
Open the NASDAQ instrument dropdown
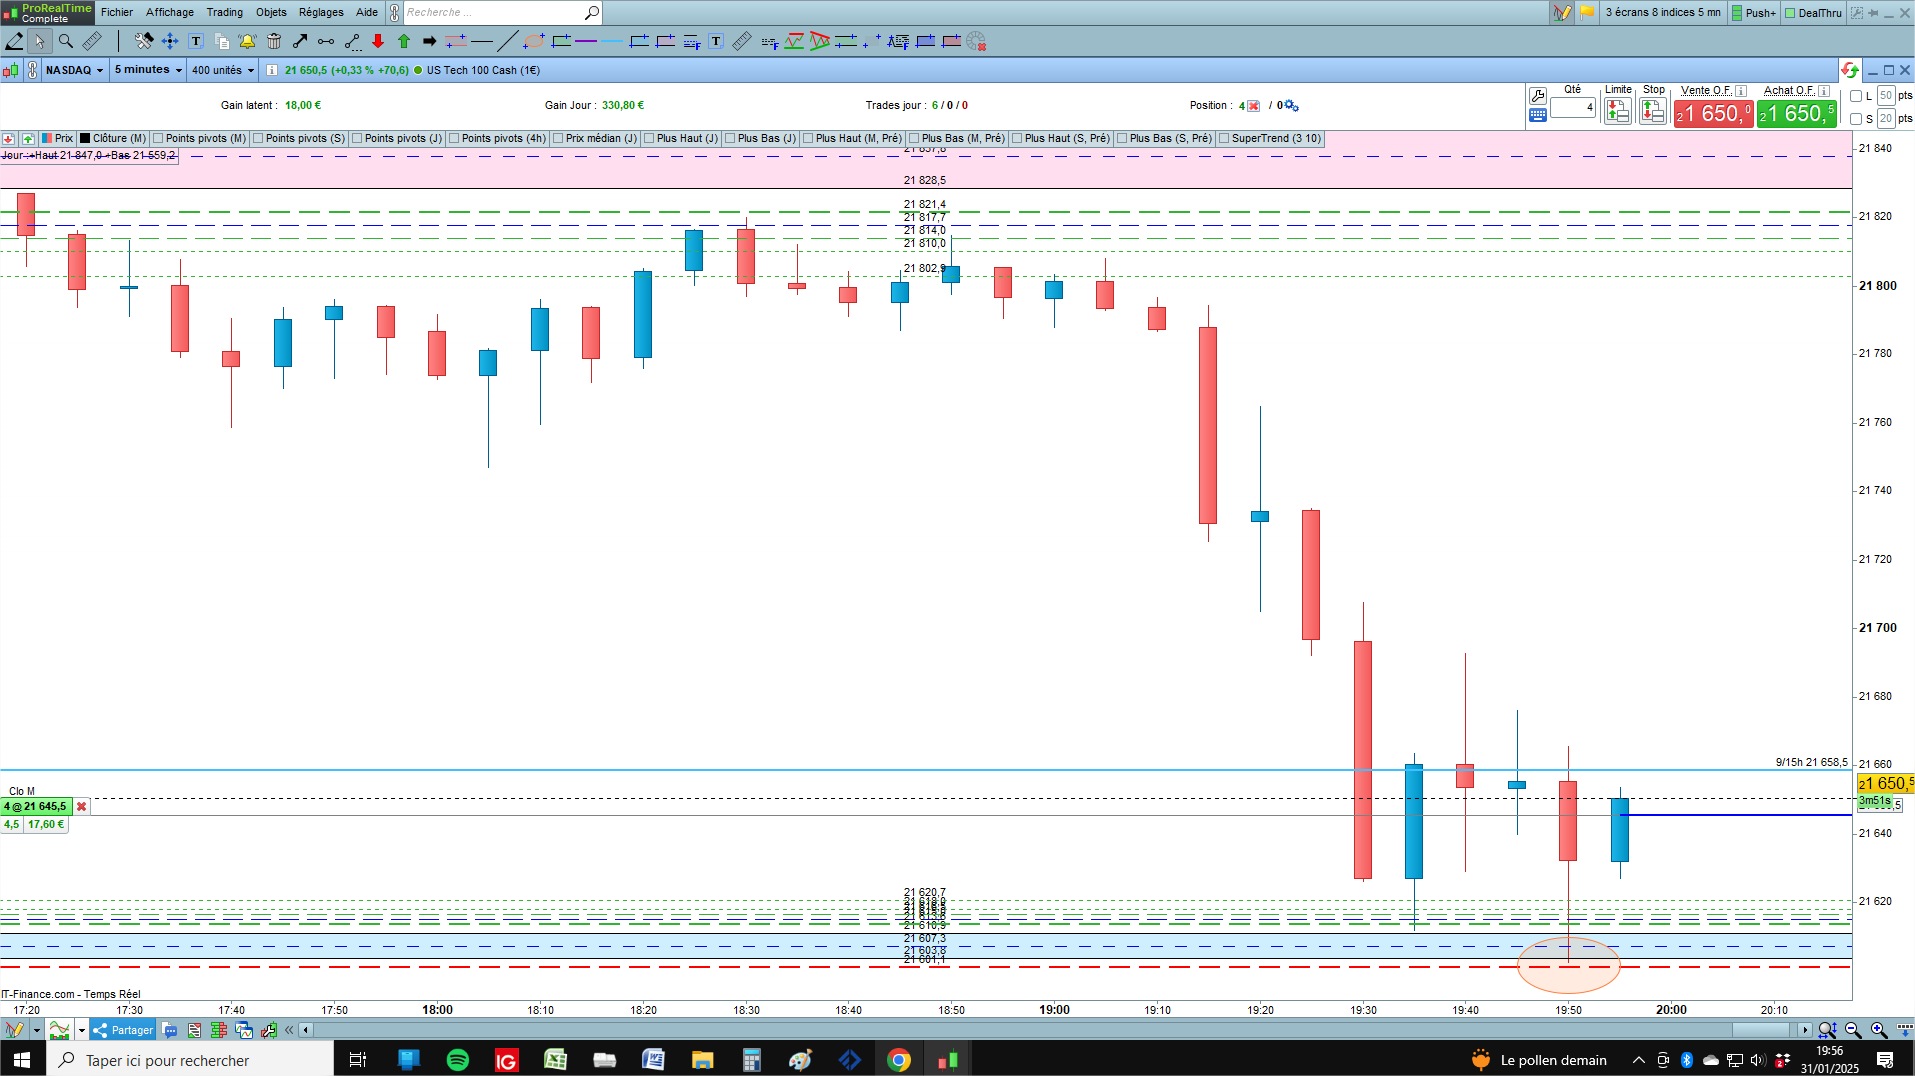pos(75,70)
